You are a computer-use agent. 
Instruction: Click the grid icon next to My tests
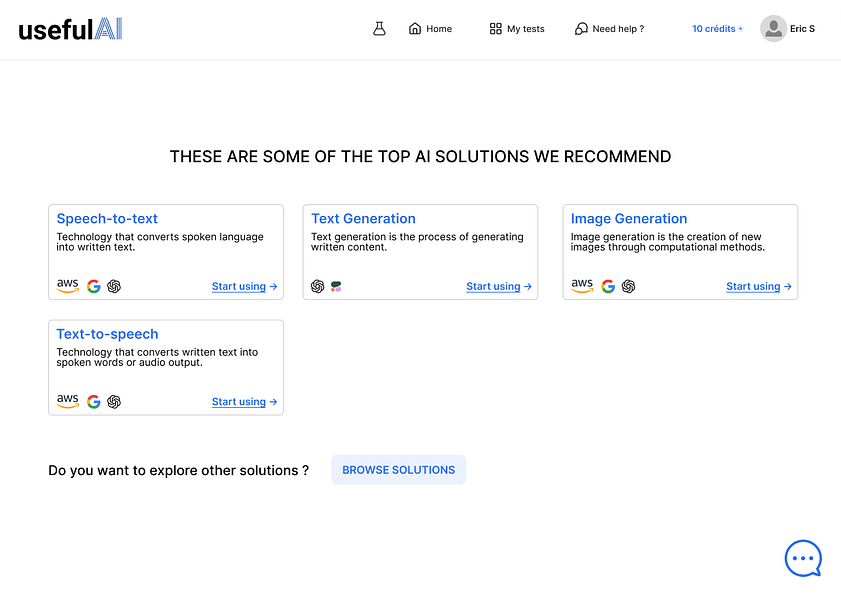(x=494, y=29)
